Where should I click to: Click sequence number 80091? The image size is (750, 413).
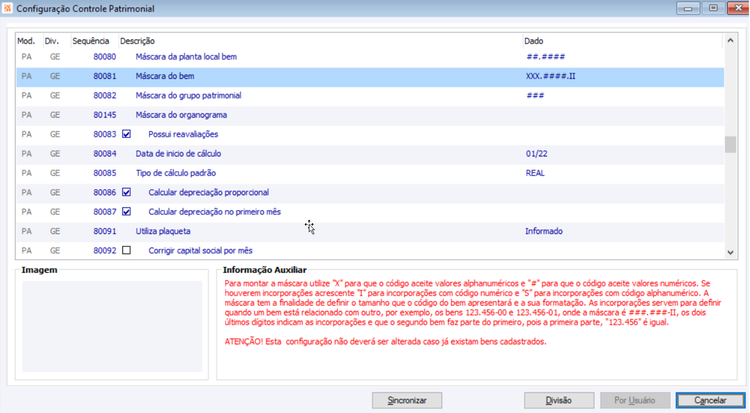click(x=105, y=231)
